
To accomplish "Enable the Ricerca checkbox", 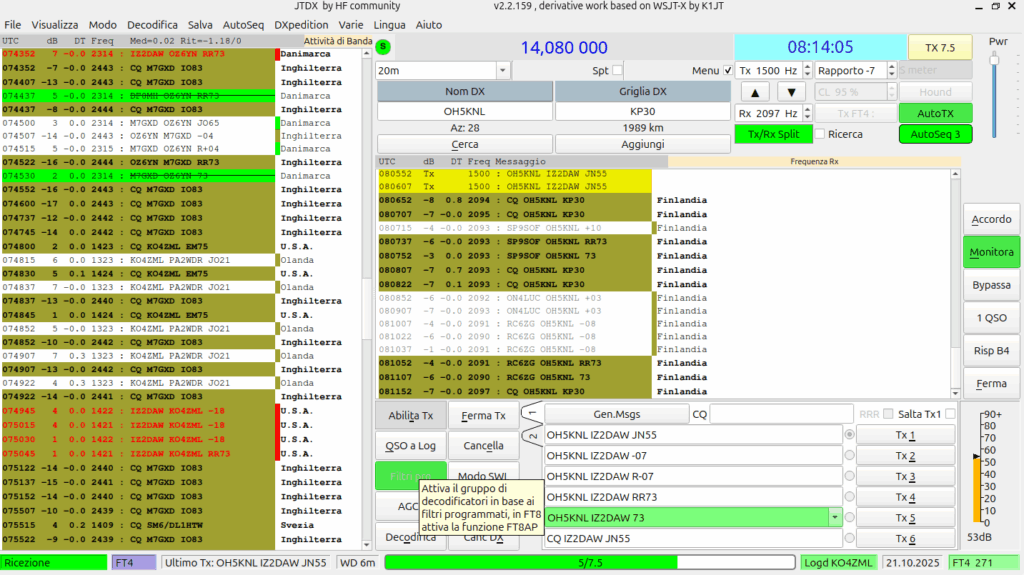I will tap(820, 134).
